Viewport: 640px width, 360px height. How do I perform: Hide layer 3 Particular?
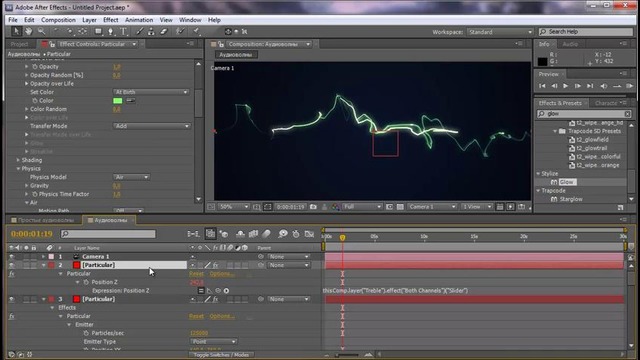11,299
